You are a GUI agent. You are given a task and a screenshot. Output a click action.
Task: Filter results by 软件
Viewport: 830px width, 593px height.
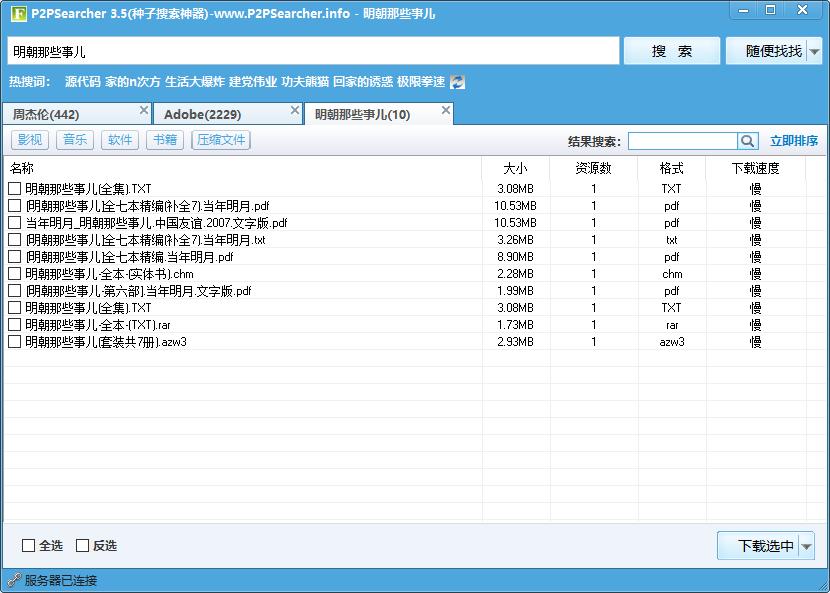120,140
